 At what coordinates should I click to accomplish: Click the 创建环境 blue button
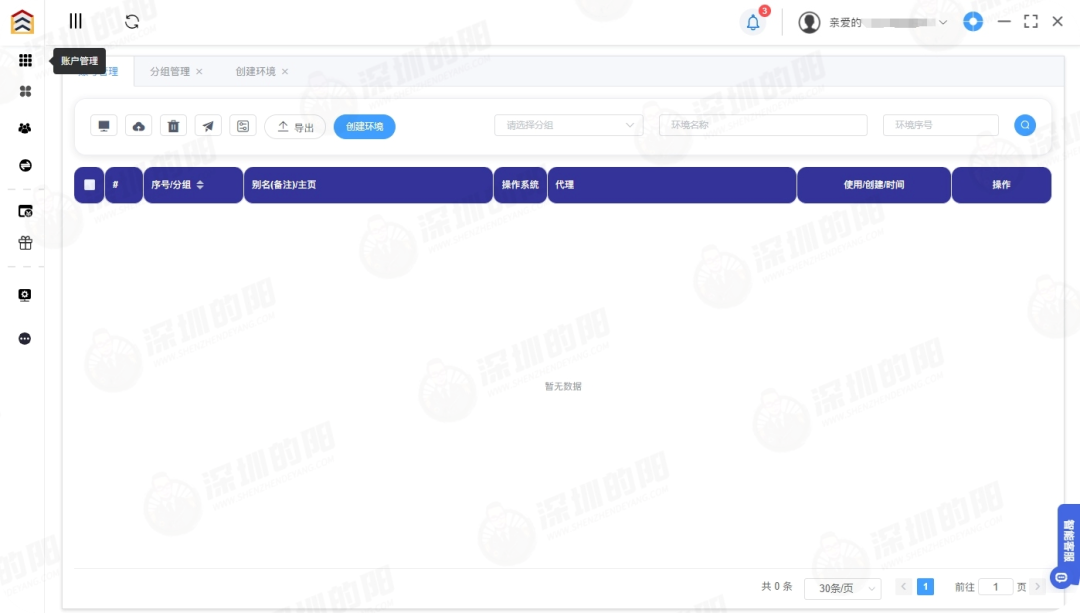pyautogui.click(x=364, y=126)
